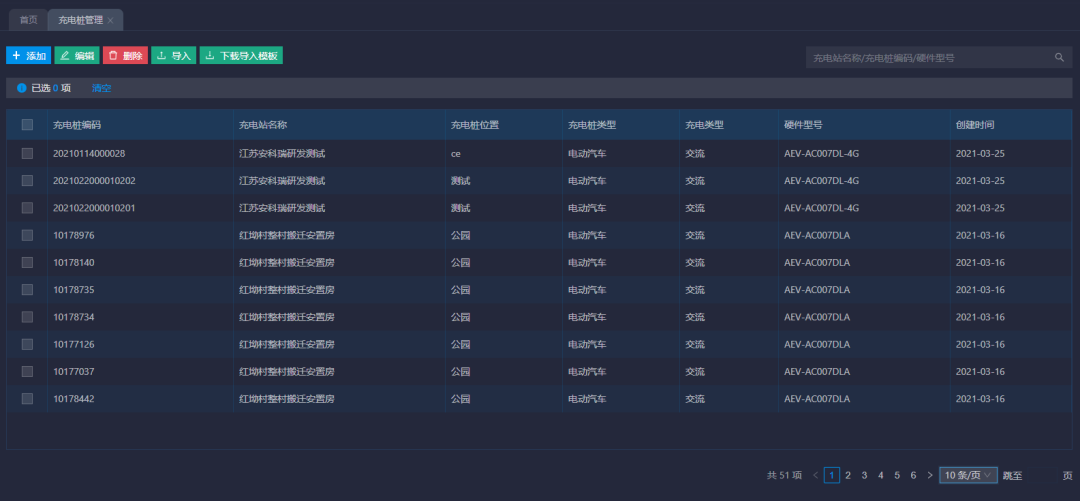
Task: Check the row 2021022000010201 checkbox
Action: coord(28,207)
